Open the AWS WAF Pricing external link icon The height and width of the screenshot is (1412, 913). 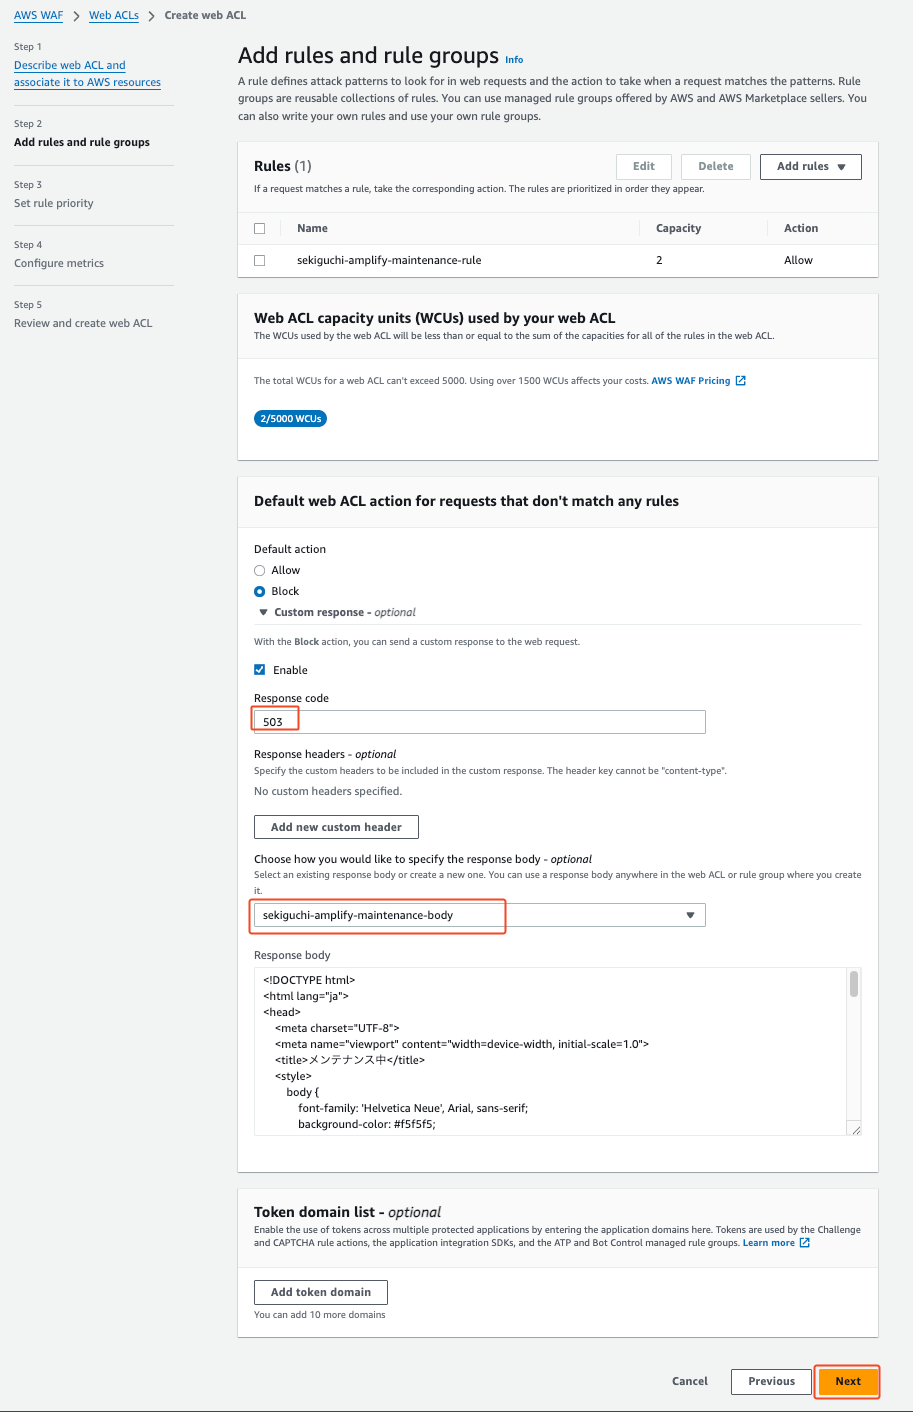pyautogui.click(x=741, y=381)
